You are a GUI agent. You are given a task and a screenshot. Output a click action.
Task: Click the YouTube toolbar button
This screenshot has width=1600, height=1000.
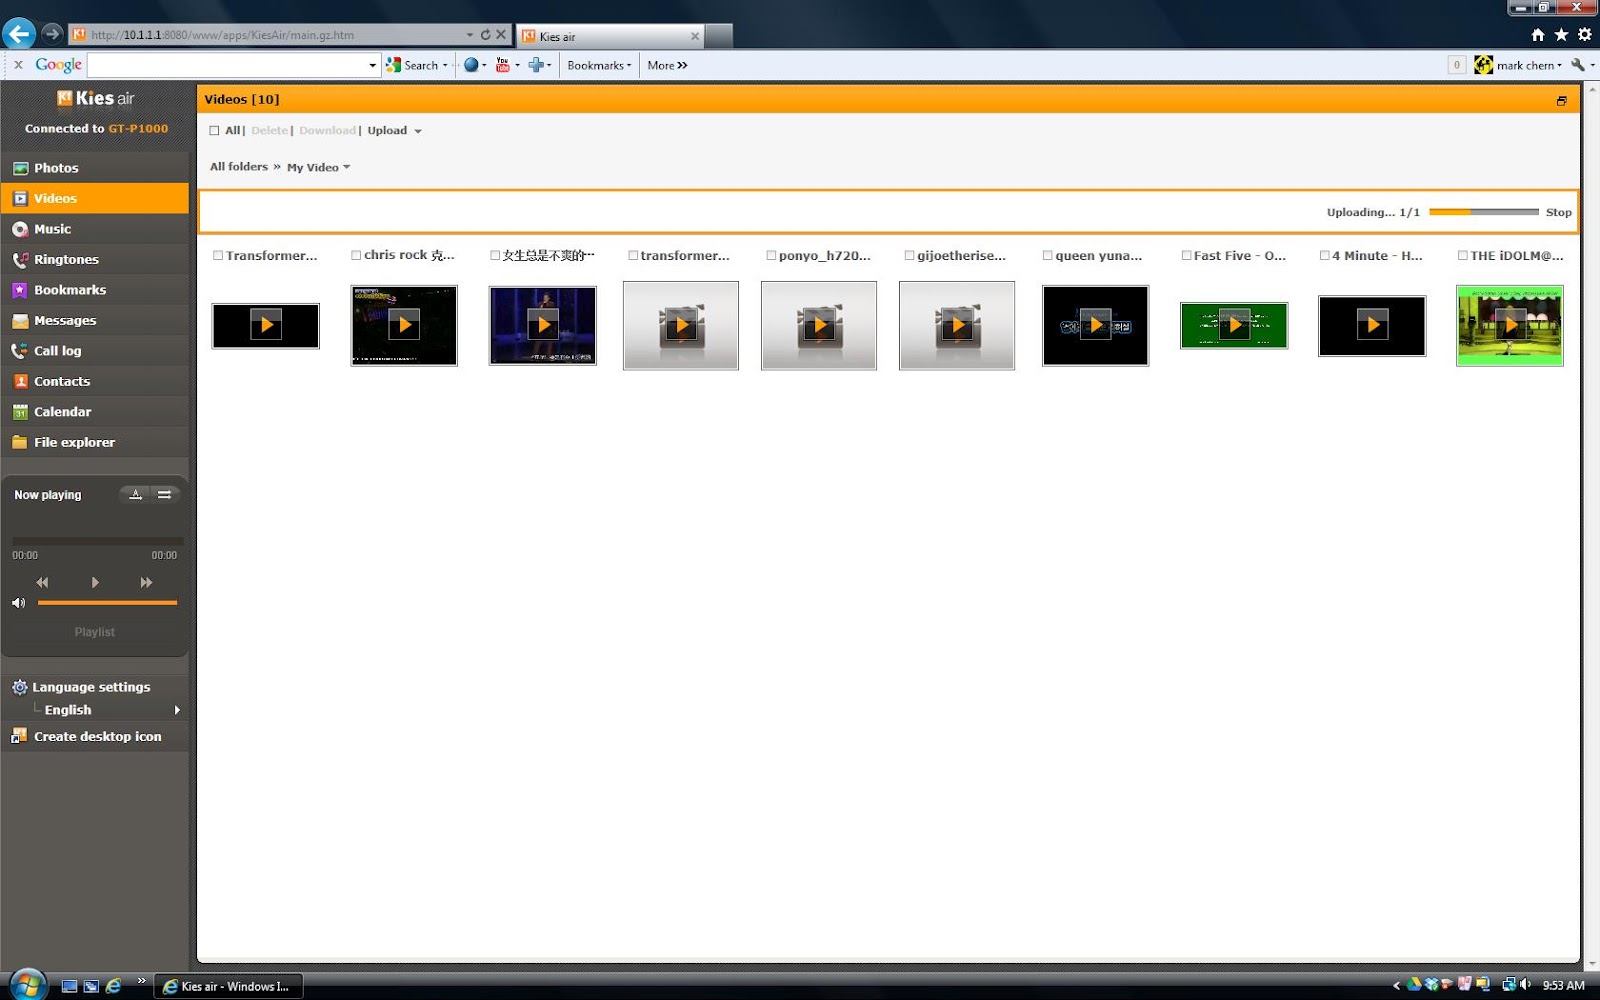(503, 65)
